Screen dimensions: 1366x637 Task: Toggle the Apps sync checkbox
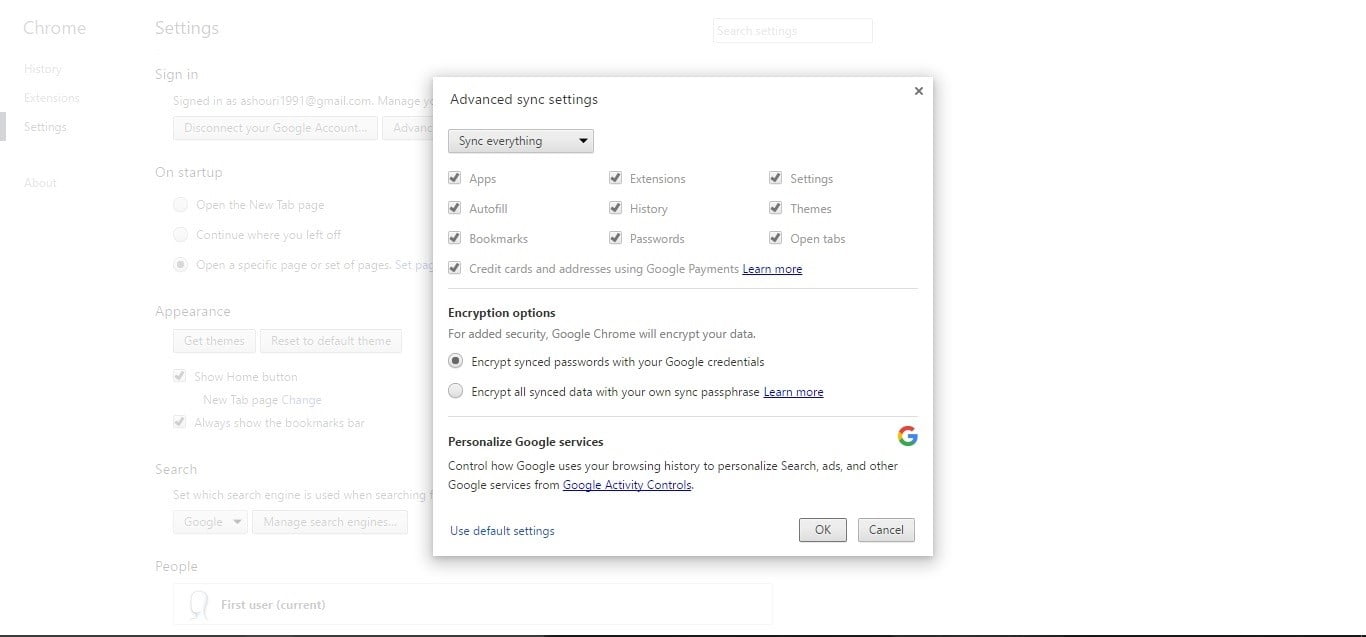455,179
